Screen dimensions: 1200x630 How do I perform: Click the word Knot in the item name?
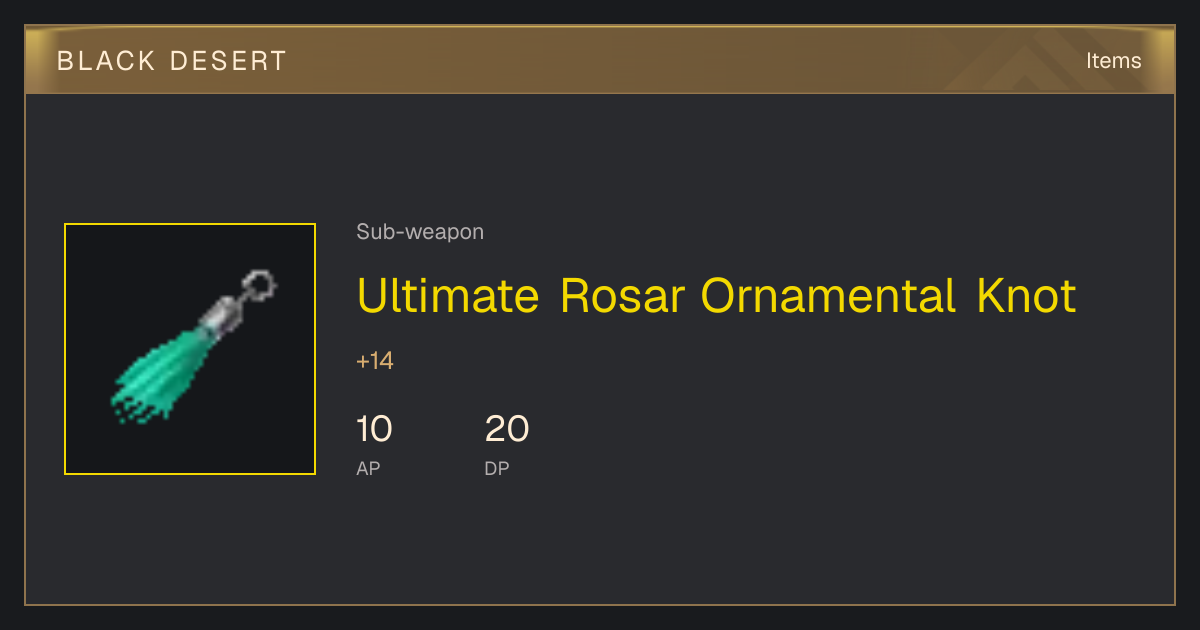[1026, 296]
